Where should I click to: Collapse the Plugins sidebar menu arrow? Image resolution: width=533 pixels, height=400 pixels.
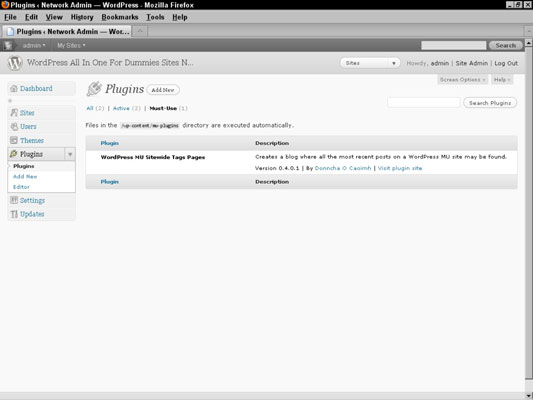coord(70,154)
